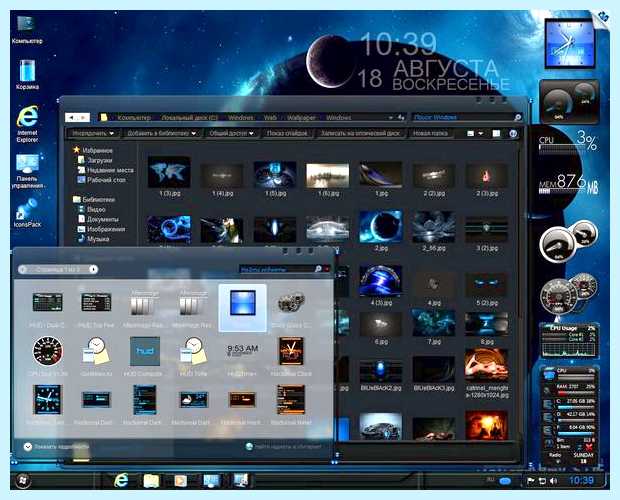620x500 pixels.
Task: Select the 9:53 AM HUD timer gadget
Action: pos(242,351)
